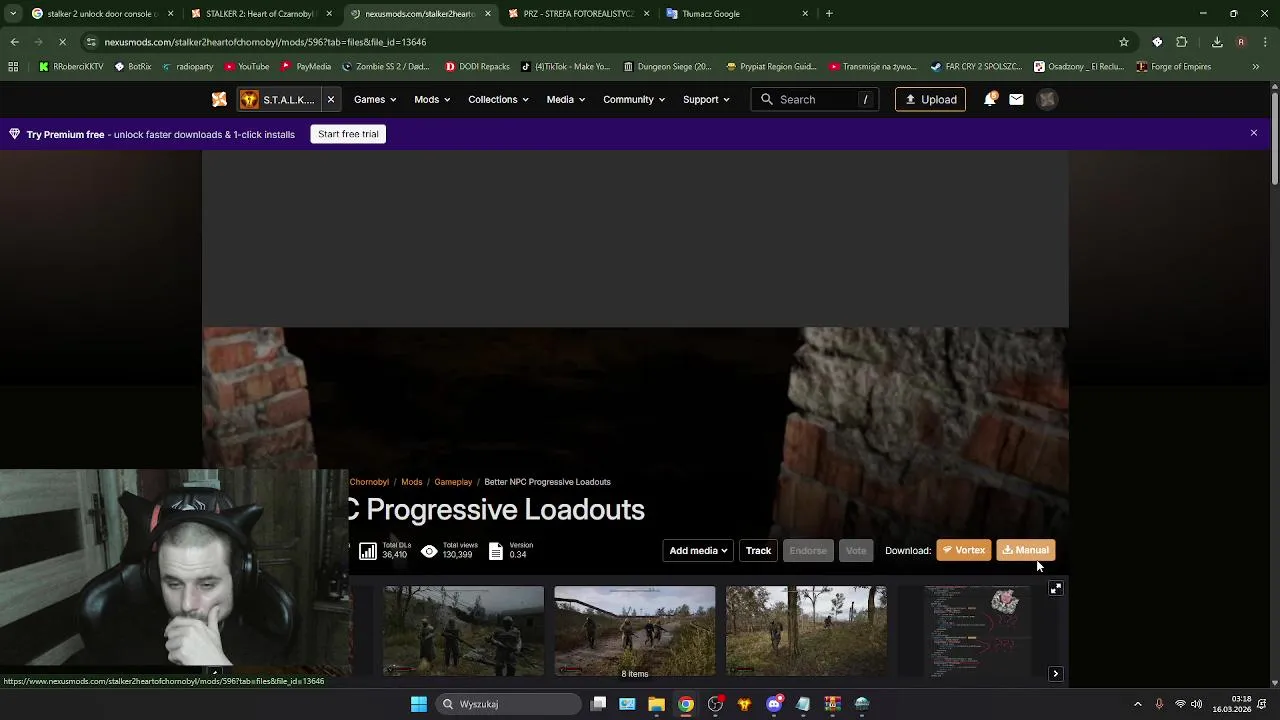The width and height of the screenshot is (1280, 720).
Task: Open the user profile avatar menu
Action: click(1047, 99)
